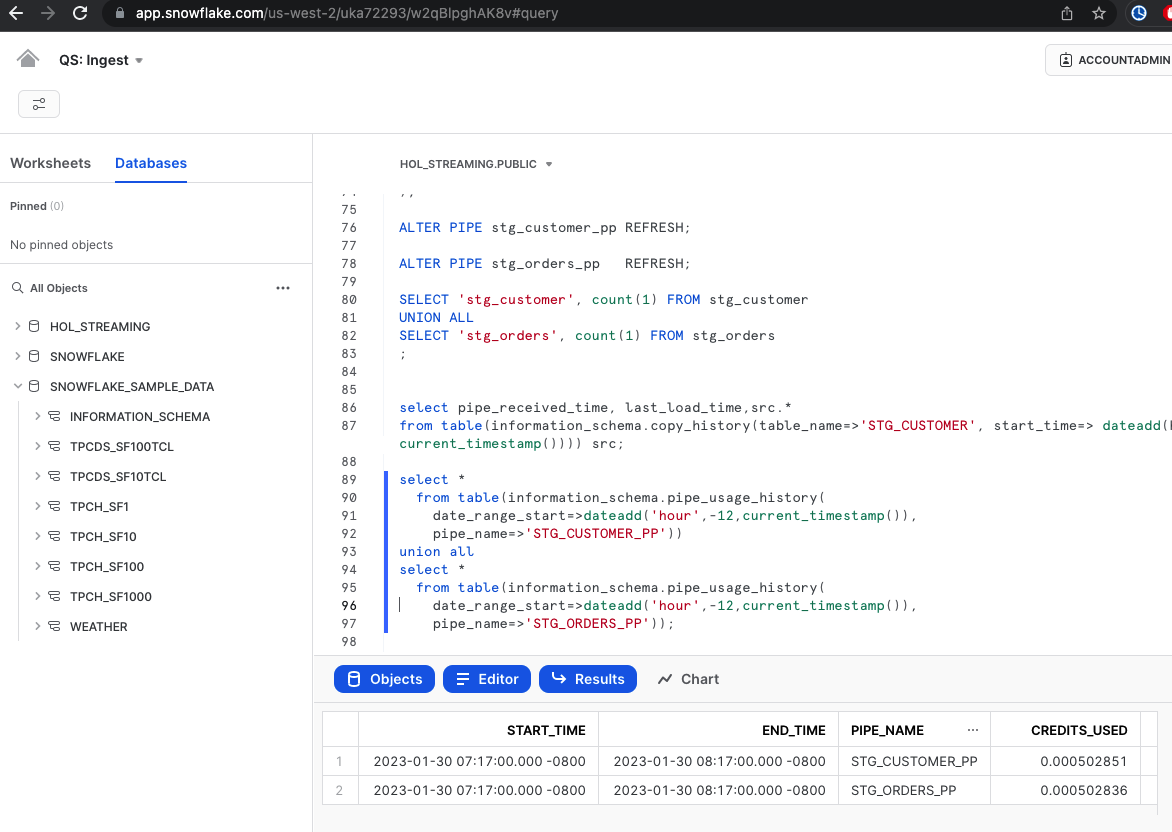The height and width of the screenshot is (832, 1172).
Task: Bookmark the page with the star icon
Action: [x=1098, y=14]
